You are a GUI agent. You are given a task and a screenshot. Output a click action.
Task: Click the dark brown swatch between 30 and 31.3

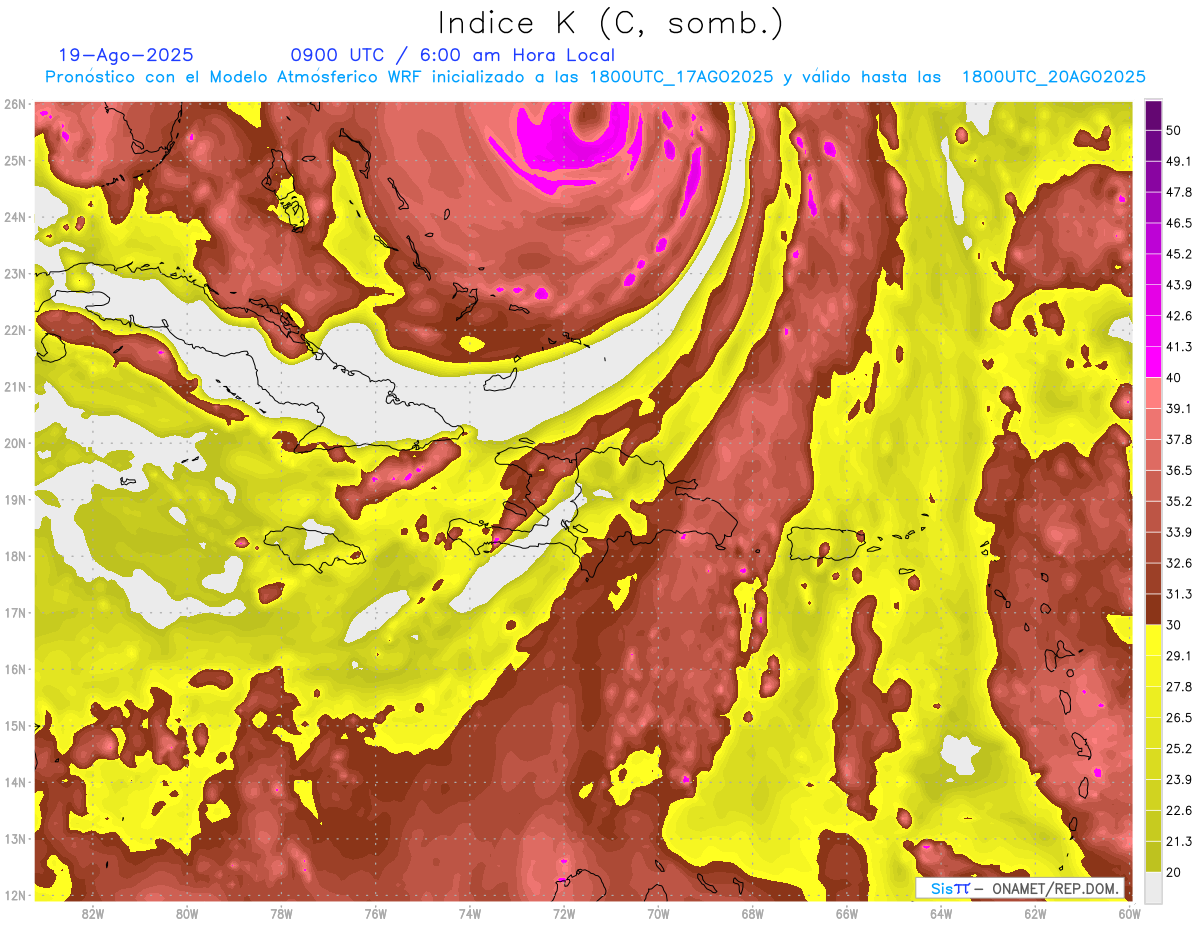pos(1153,609)
